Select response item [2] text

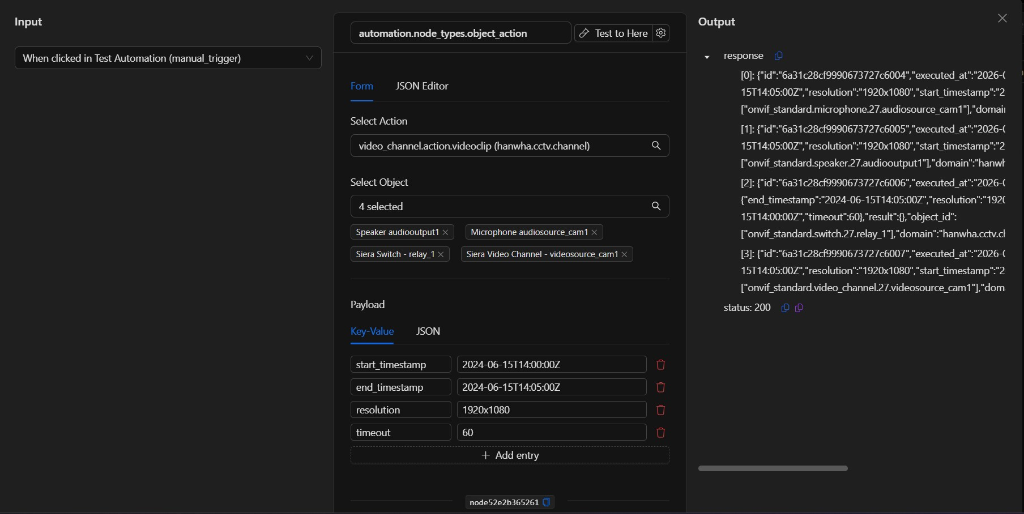872,208
